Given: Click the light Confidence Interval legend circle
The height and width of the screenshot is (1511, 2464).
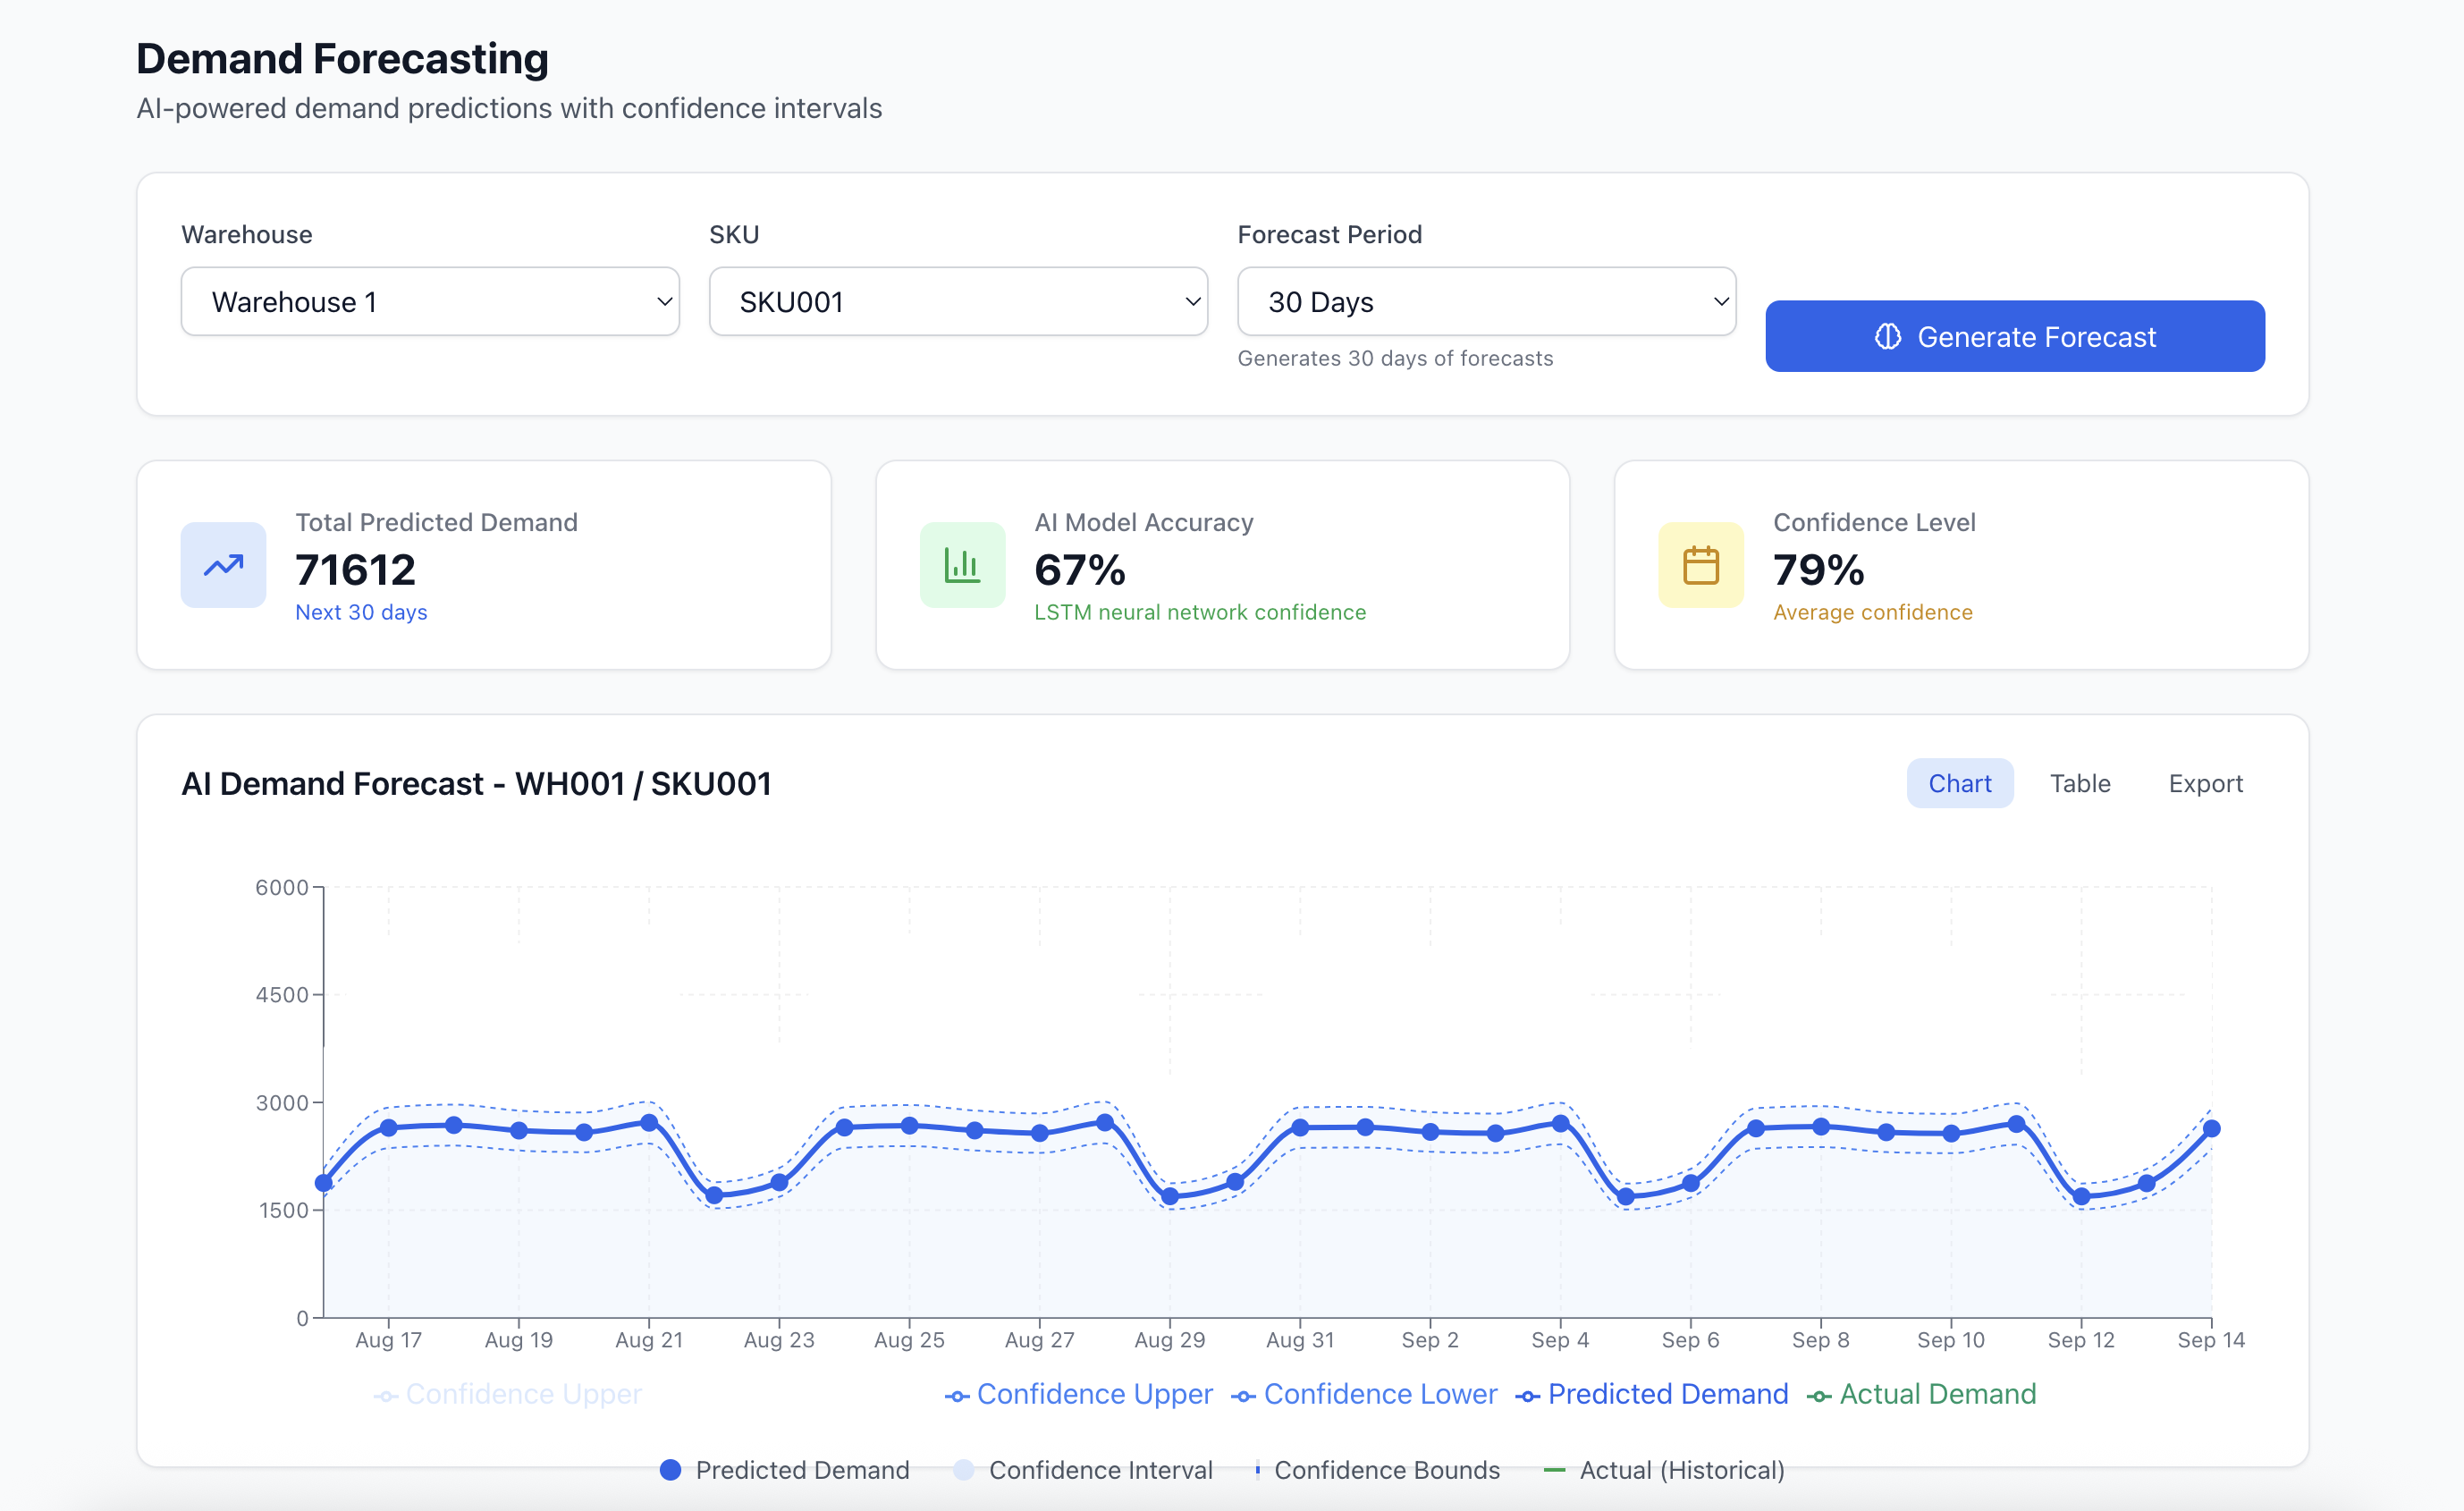Looking at the screenshot, I should pos(963,1469).
